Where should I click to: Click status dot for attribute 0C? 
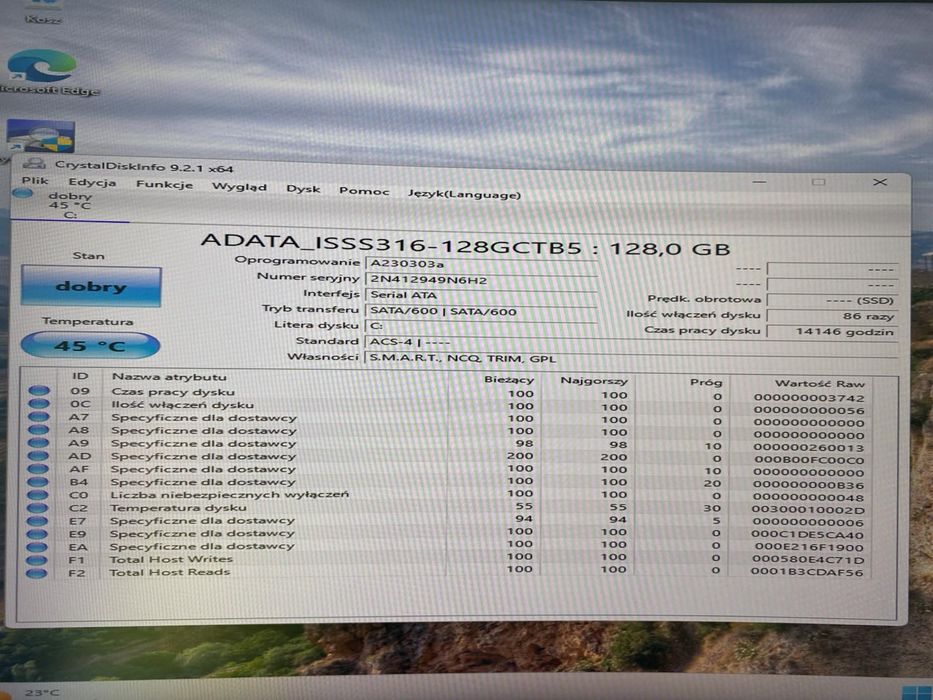pos(39,403)
